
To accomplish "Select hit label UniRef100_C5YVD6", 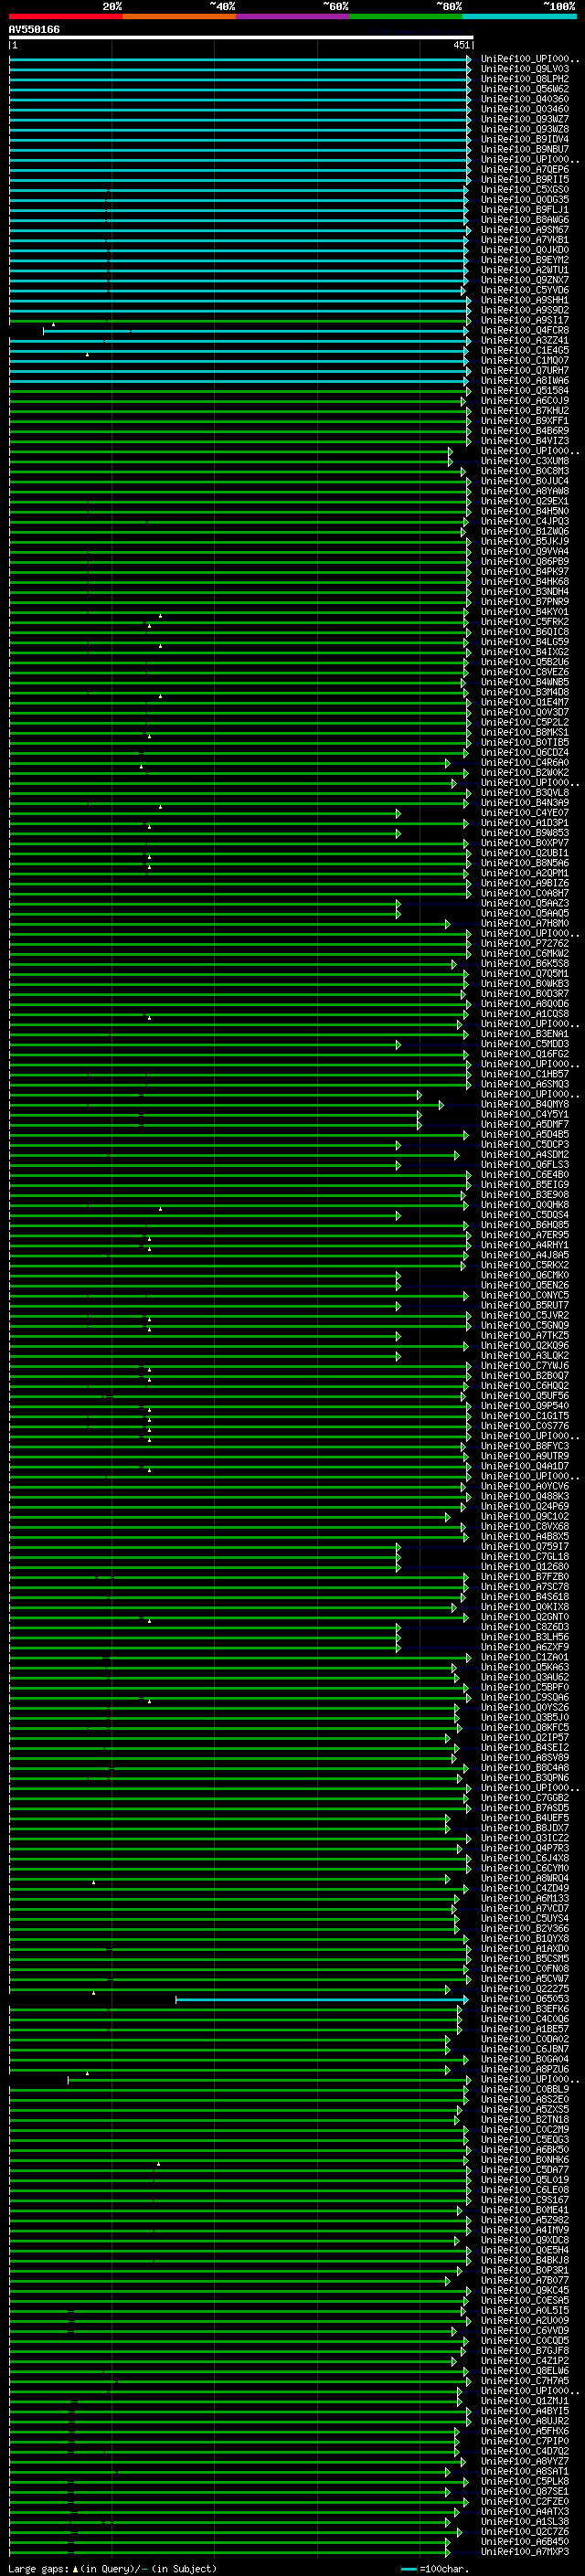I will coord(525,290).
